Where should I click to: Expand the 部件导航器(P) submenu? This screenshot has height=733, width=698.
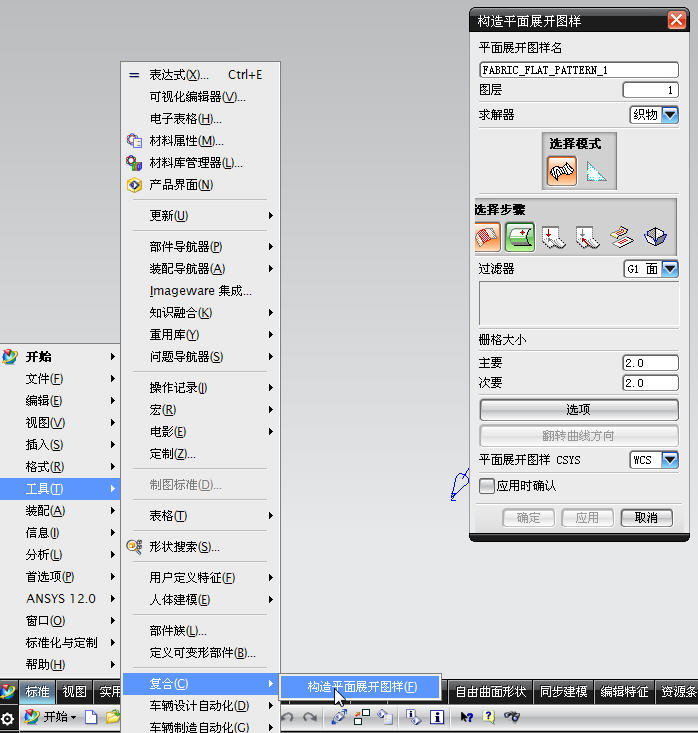[x=200, y=246]
